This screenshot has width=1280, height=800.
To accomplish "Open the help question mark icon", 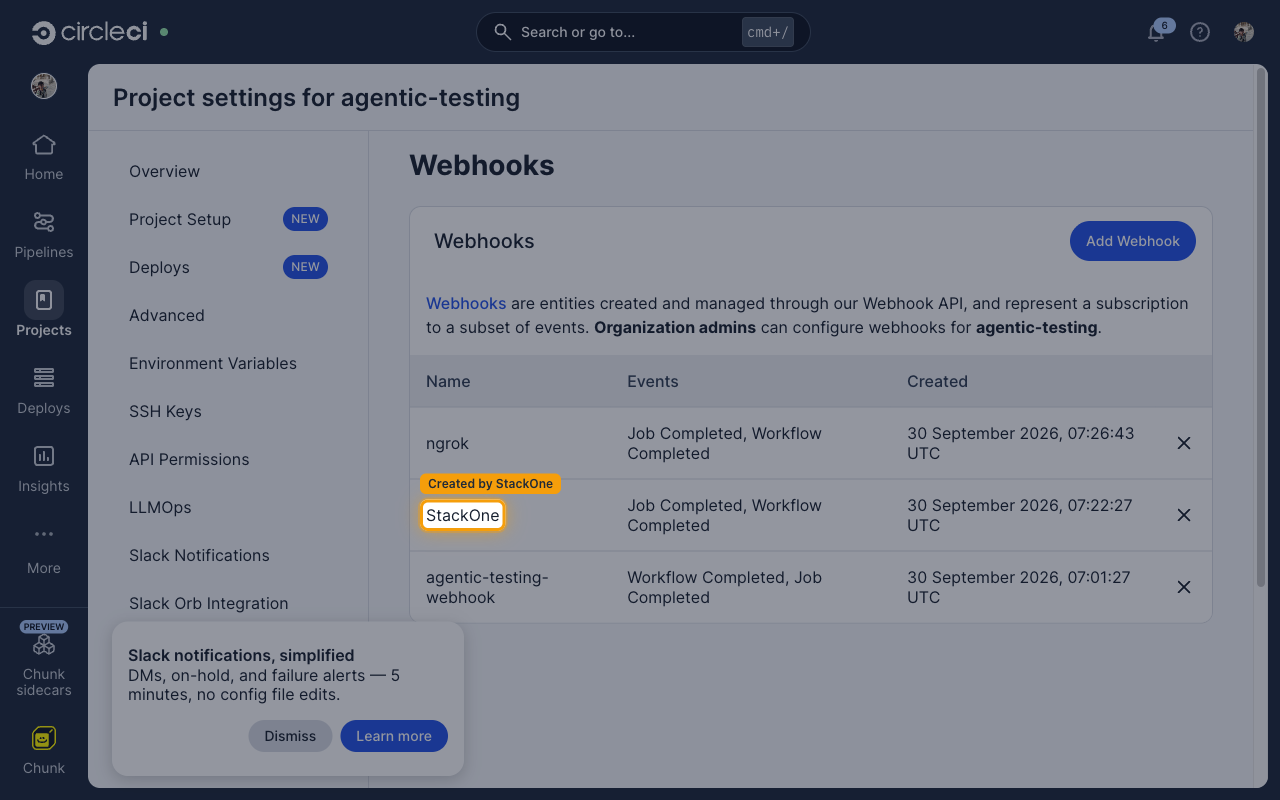I will click(x=1200, y=32).
